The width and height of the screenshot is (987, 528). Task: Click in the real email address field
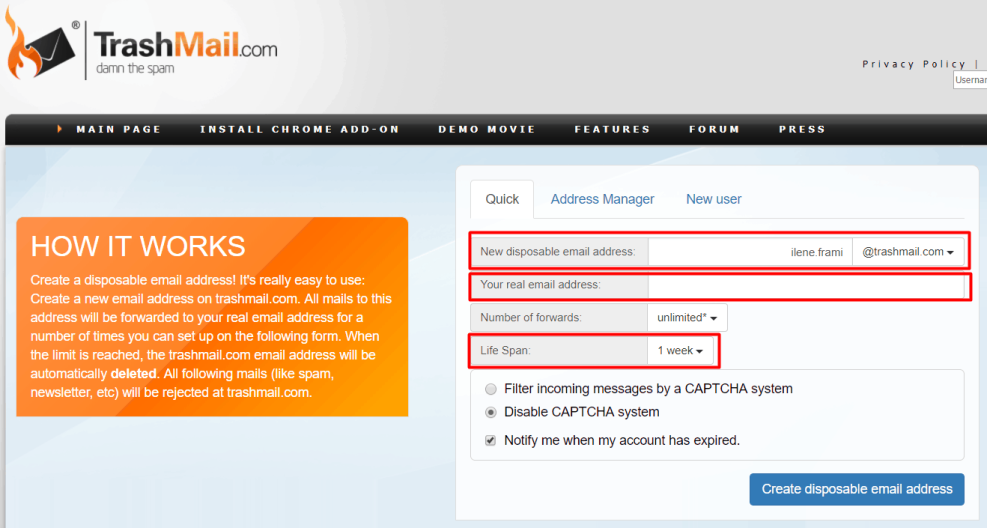click(805, 285)
